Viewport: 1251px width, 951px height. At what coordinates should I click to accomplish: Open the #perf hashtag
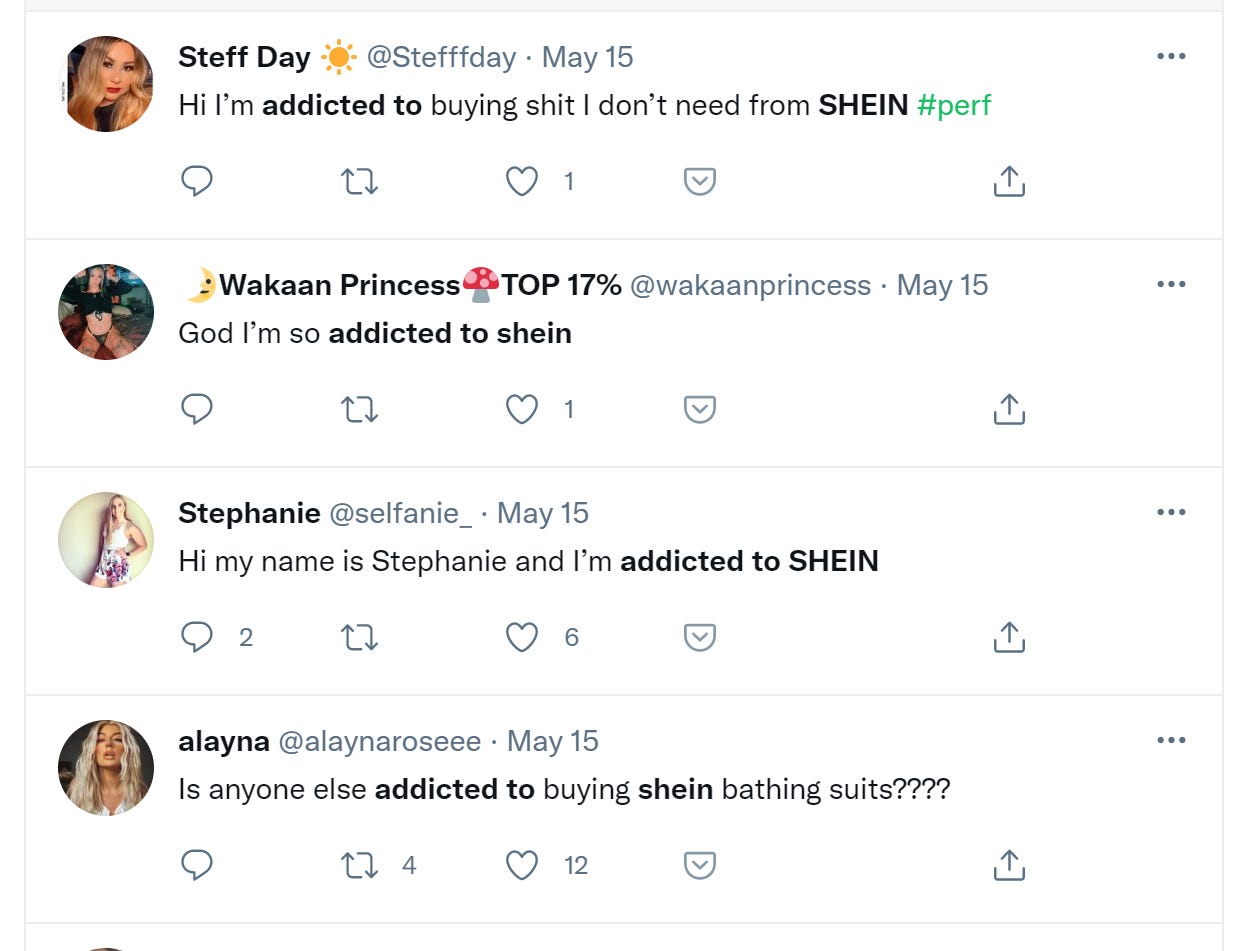pyautogui.click(x=955, y=105)
